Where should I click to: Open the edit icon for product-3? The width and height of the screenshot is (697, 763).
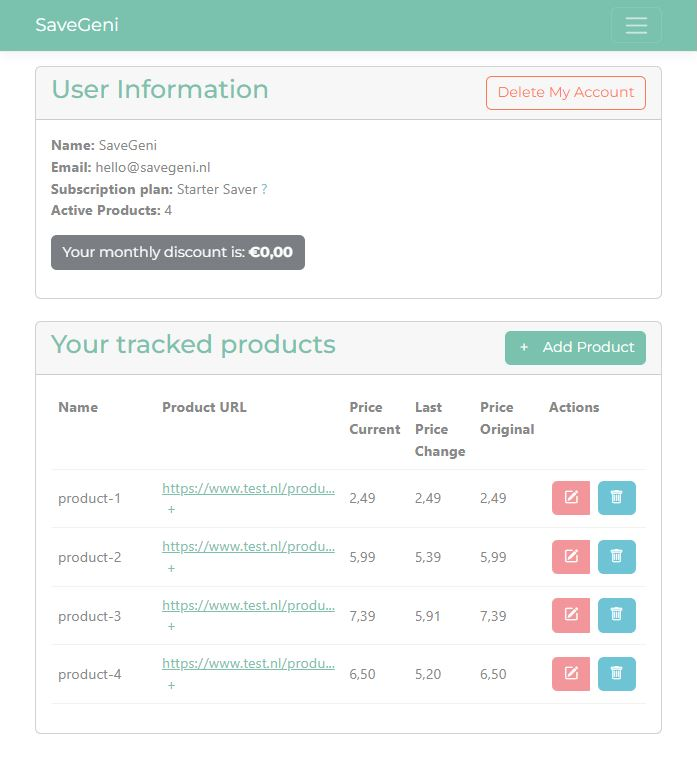pos(571,615)
